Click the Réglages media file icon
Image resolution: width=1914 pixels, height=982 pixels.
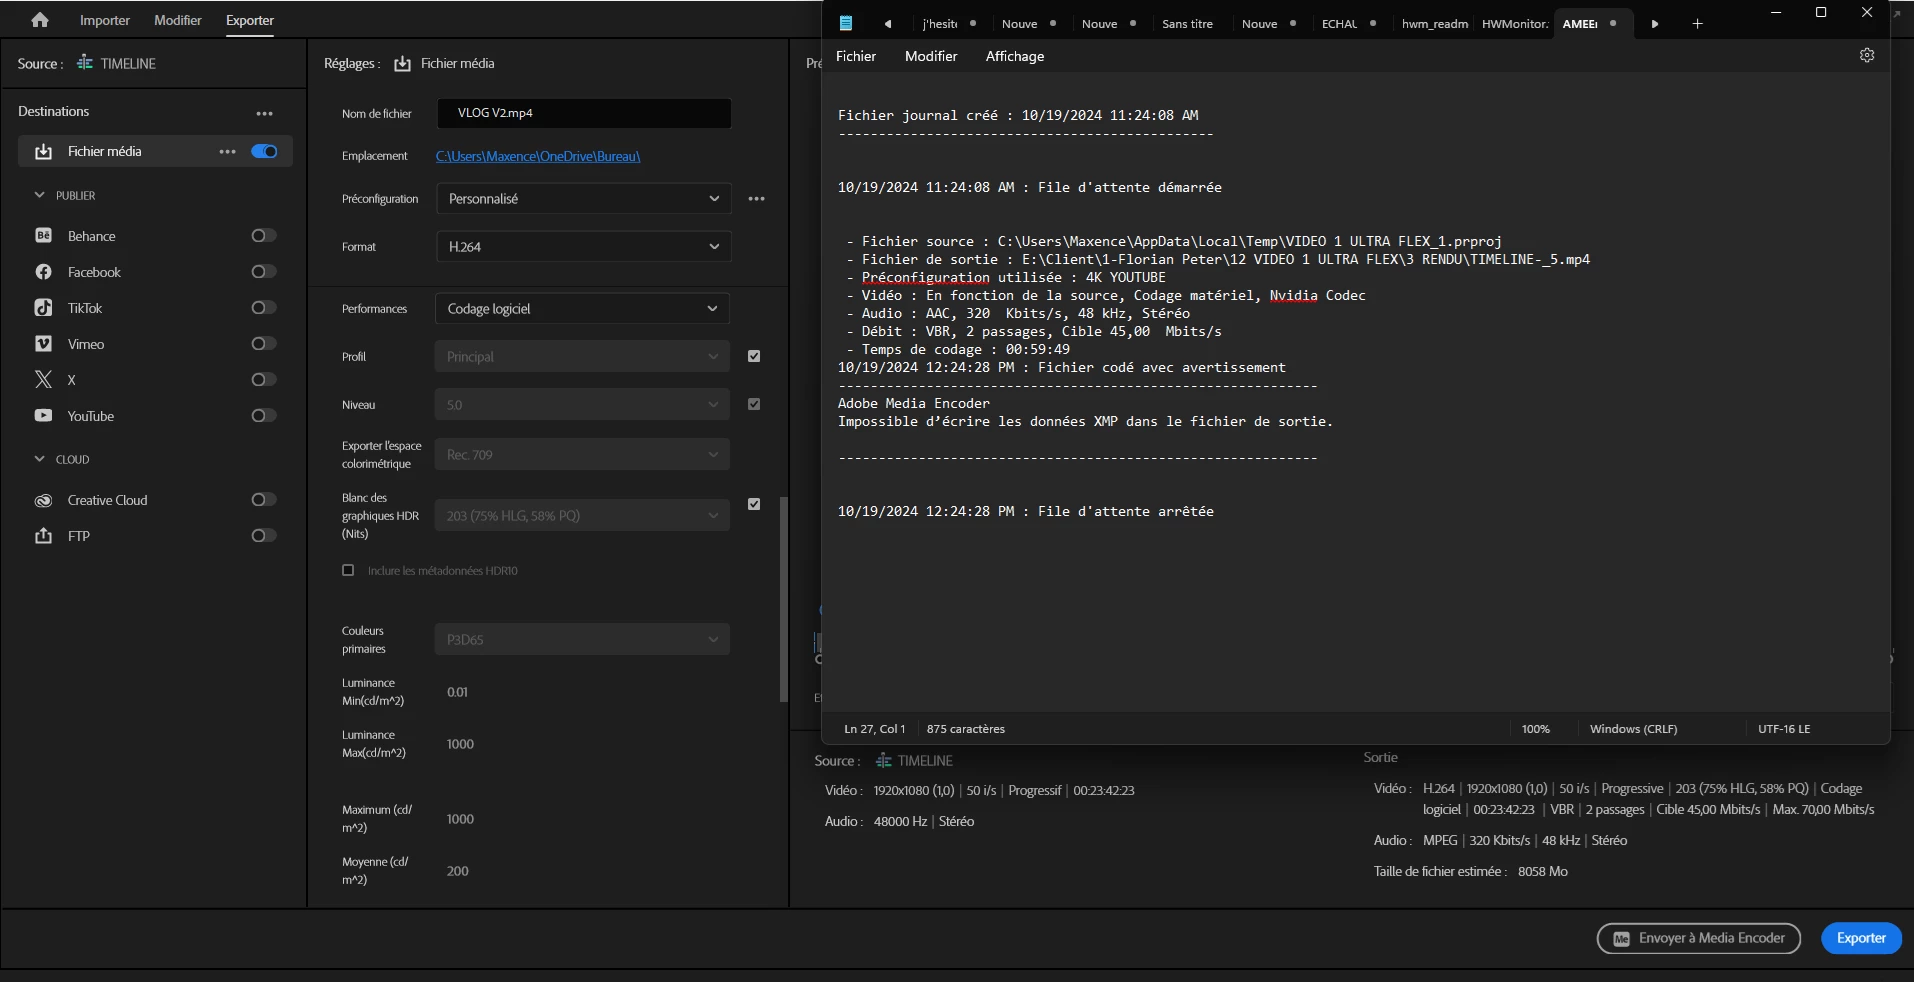(x=402, y=64)
